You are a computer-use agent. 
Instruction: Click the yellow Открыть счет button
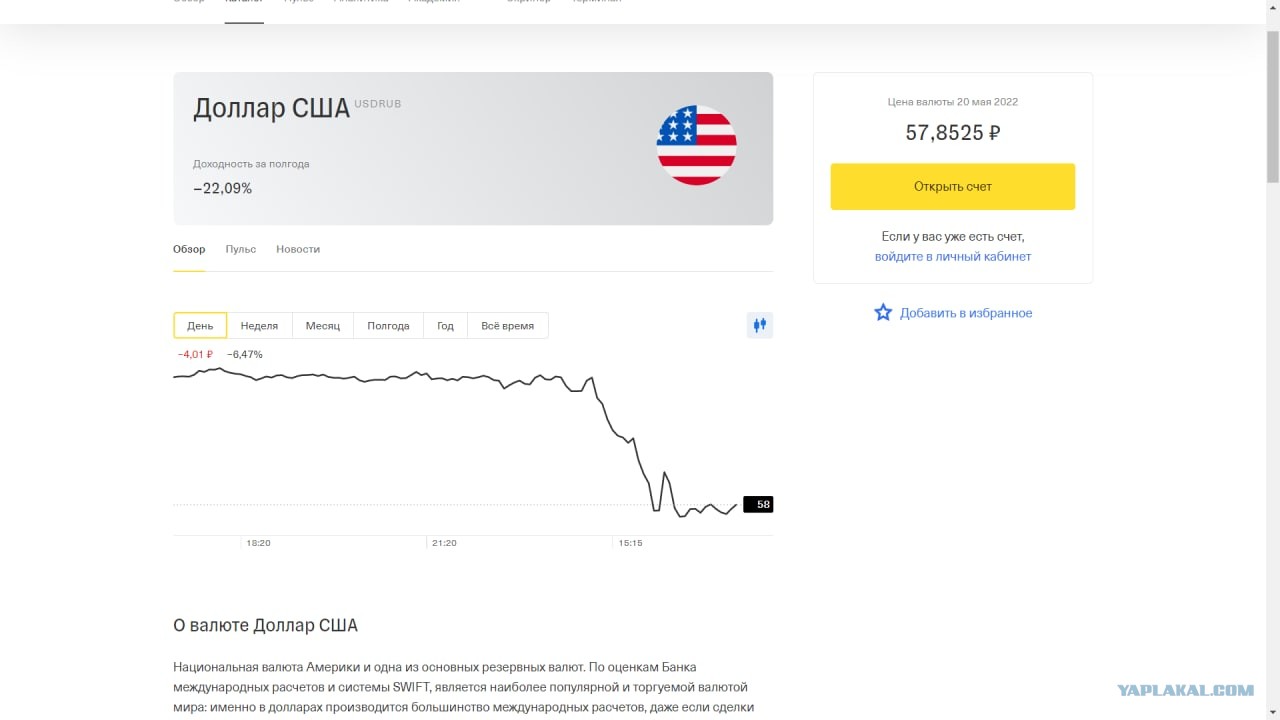[x=953, y=187]
